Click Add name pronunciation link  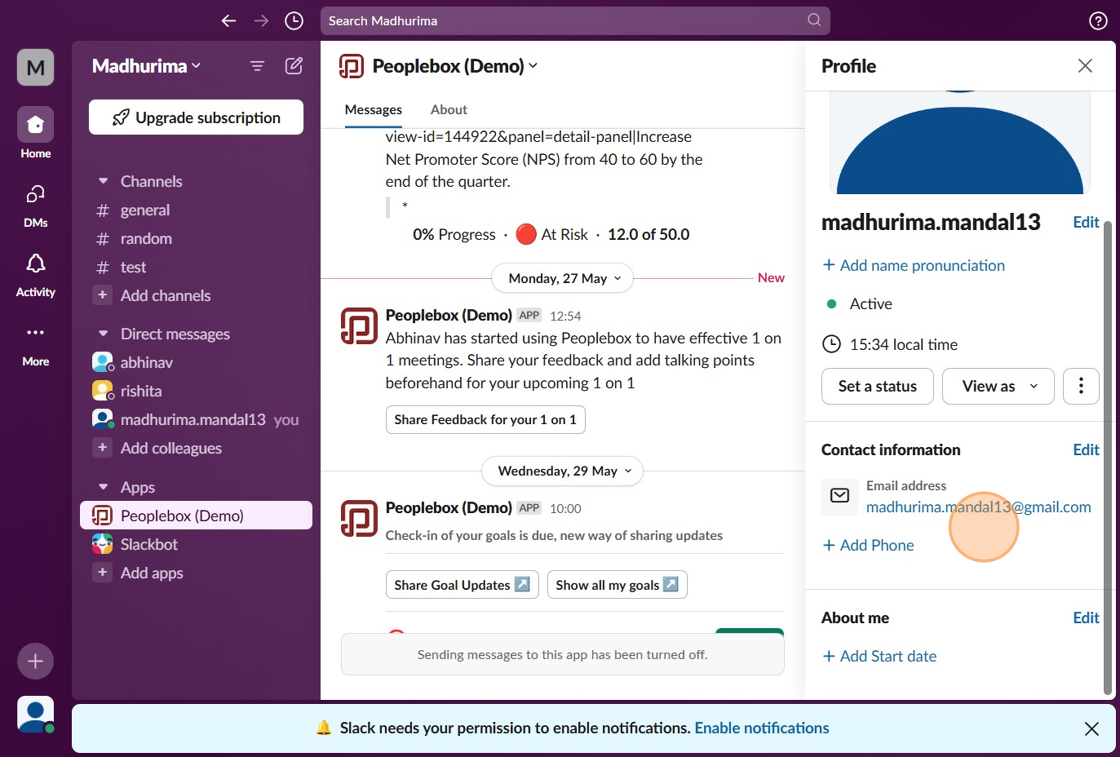(x=914, y=266)
